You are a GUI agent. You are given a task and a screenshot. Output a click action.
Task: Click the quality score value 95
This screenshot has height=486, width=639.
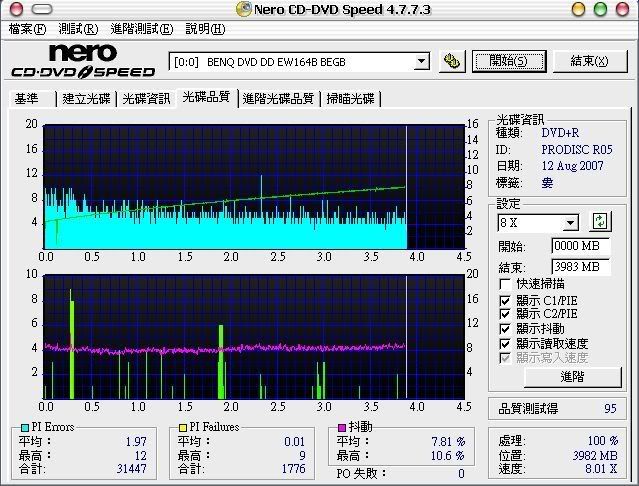click(610, 409)
